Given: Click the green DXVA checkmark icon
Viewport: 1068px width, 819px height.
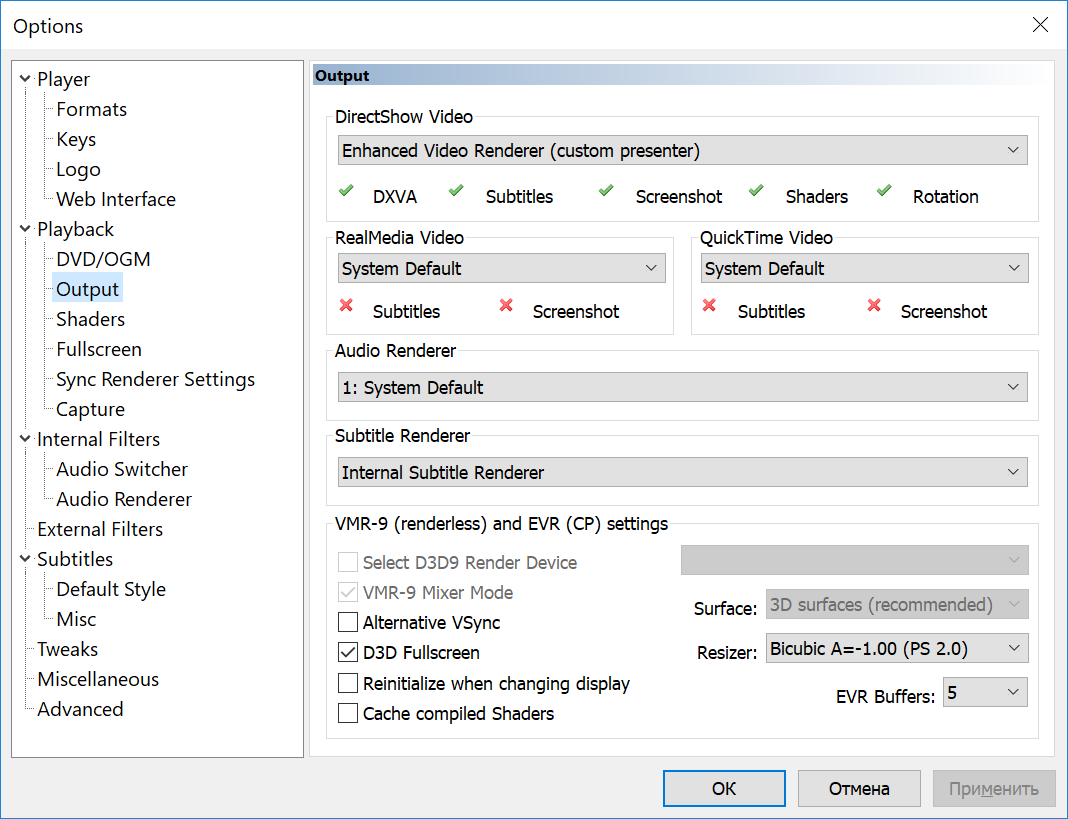Looking at the screenshot, I should point(346,191).
